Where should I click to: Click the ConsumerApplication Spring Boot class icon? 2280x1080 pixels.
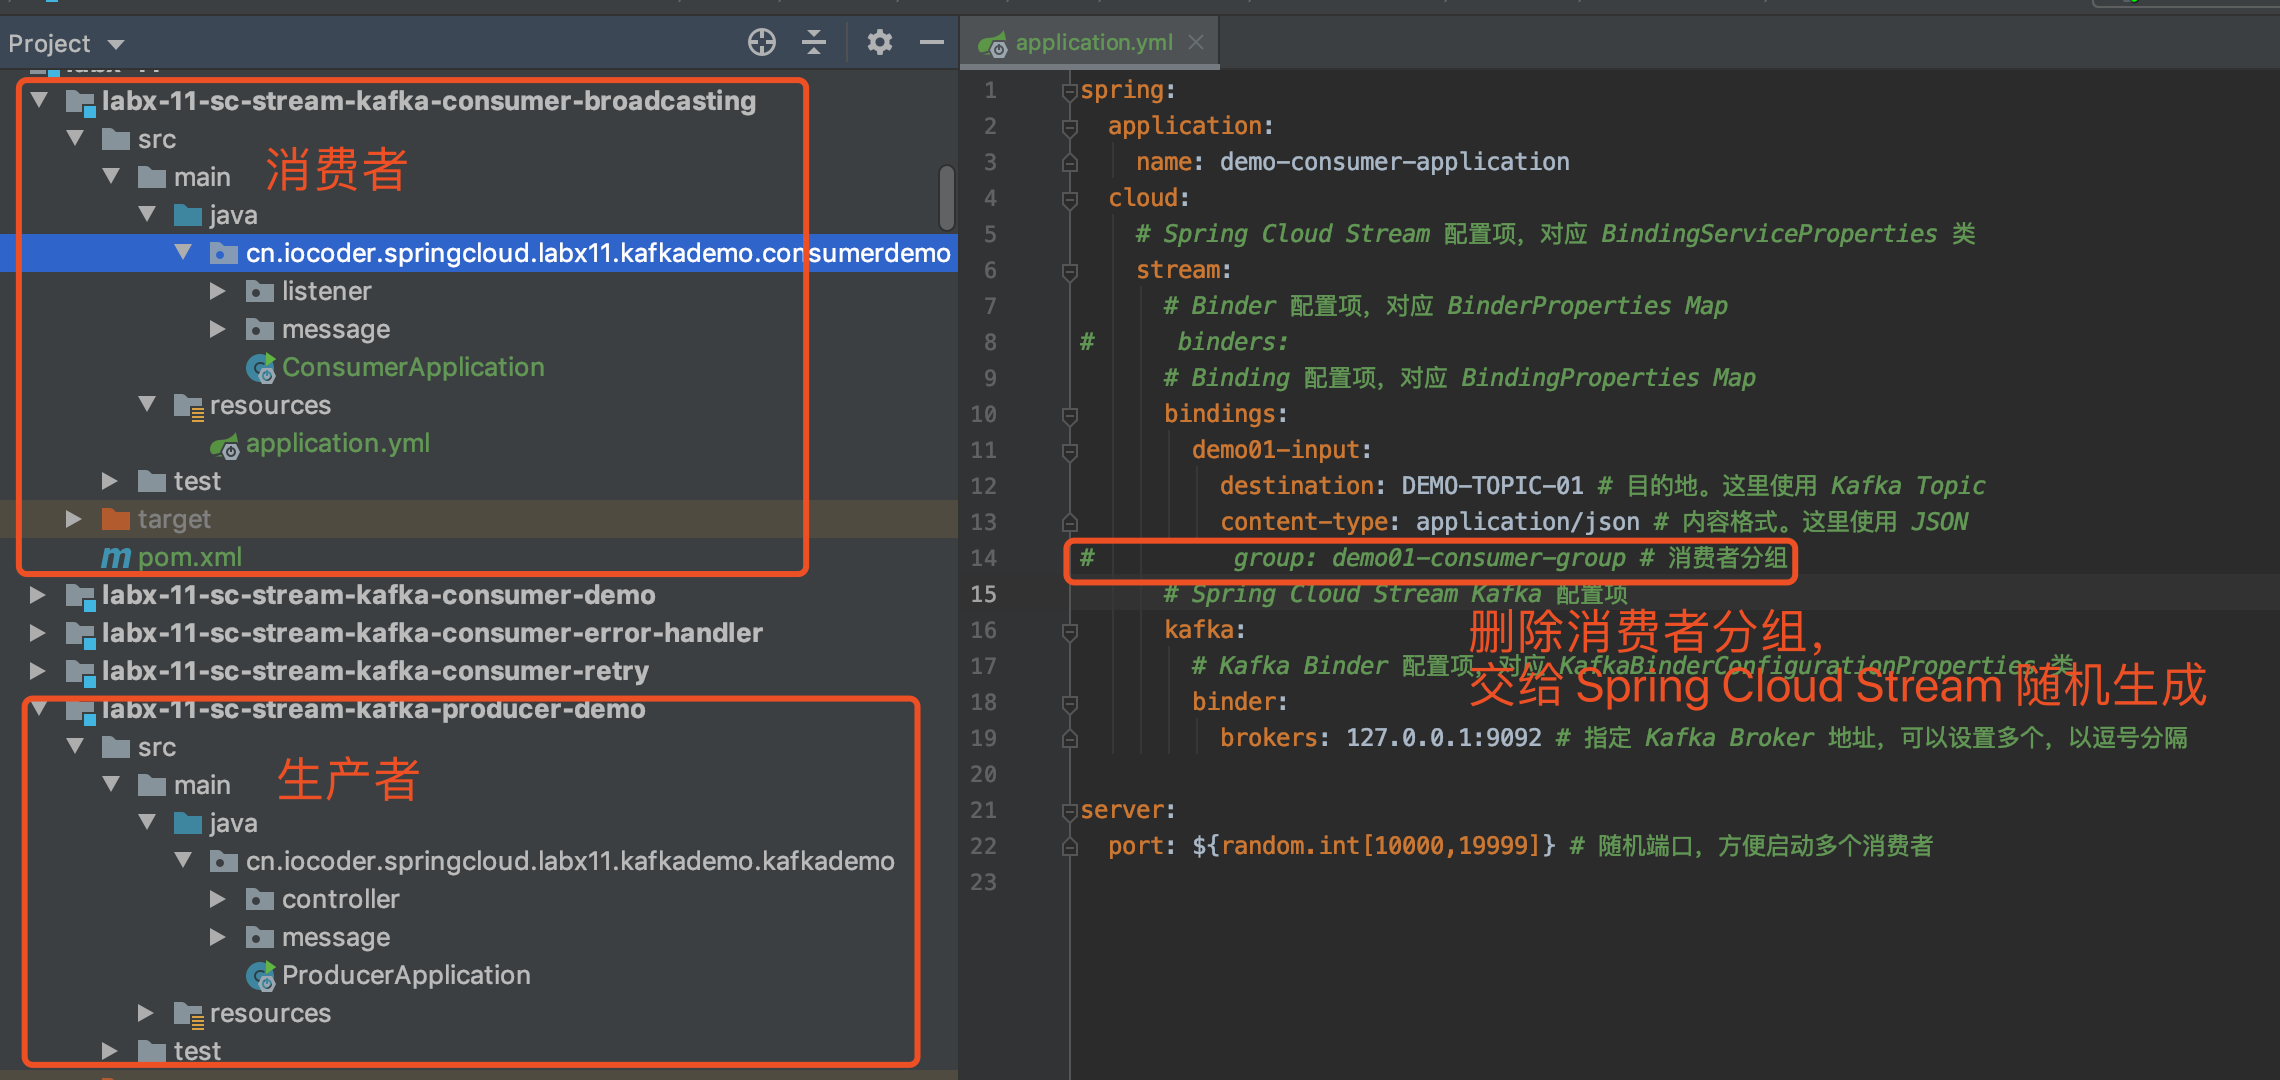[x=260, y=368]
